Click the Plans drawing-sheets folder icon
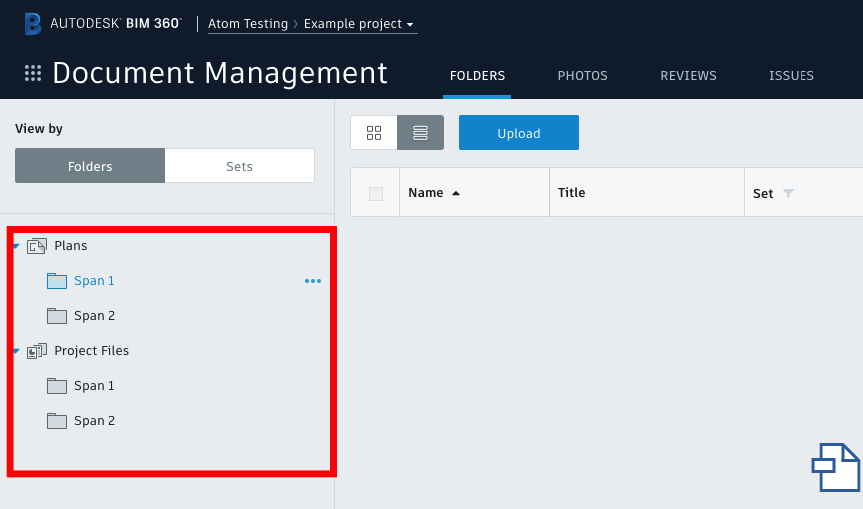This screenshot has height=509, width=863. (x=37, y=246)
